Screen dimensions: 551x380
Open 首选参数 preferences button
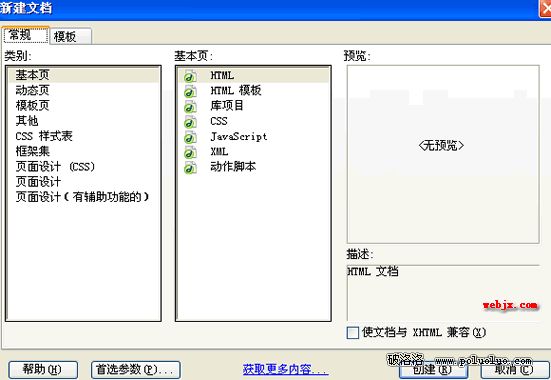[136, 370]
